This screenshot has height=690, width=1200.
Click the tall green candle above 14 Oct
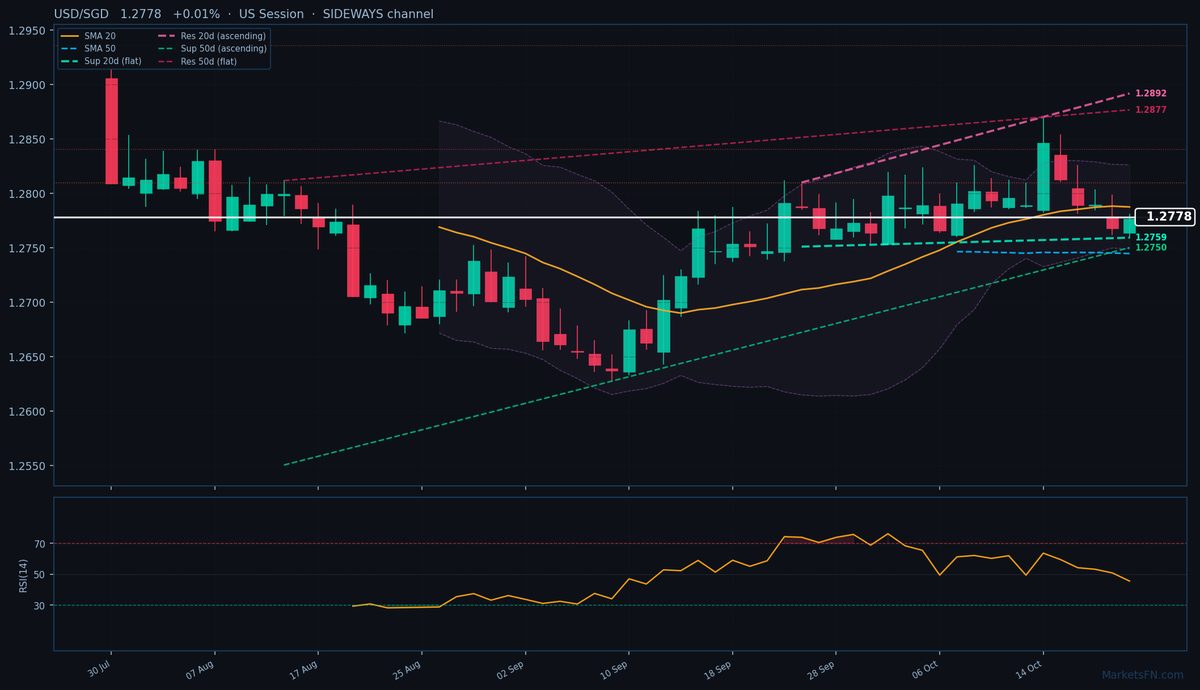[x=1043, y=177]
